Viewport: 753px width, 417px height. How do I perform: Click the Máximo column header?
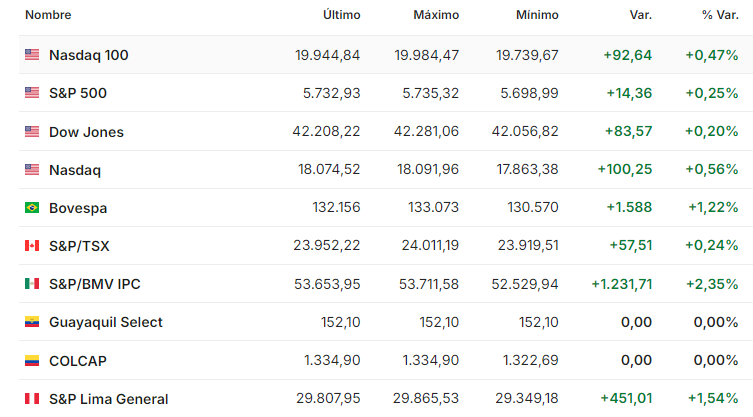[x=436, y=16]
